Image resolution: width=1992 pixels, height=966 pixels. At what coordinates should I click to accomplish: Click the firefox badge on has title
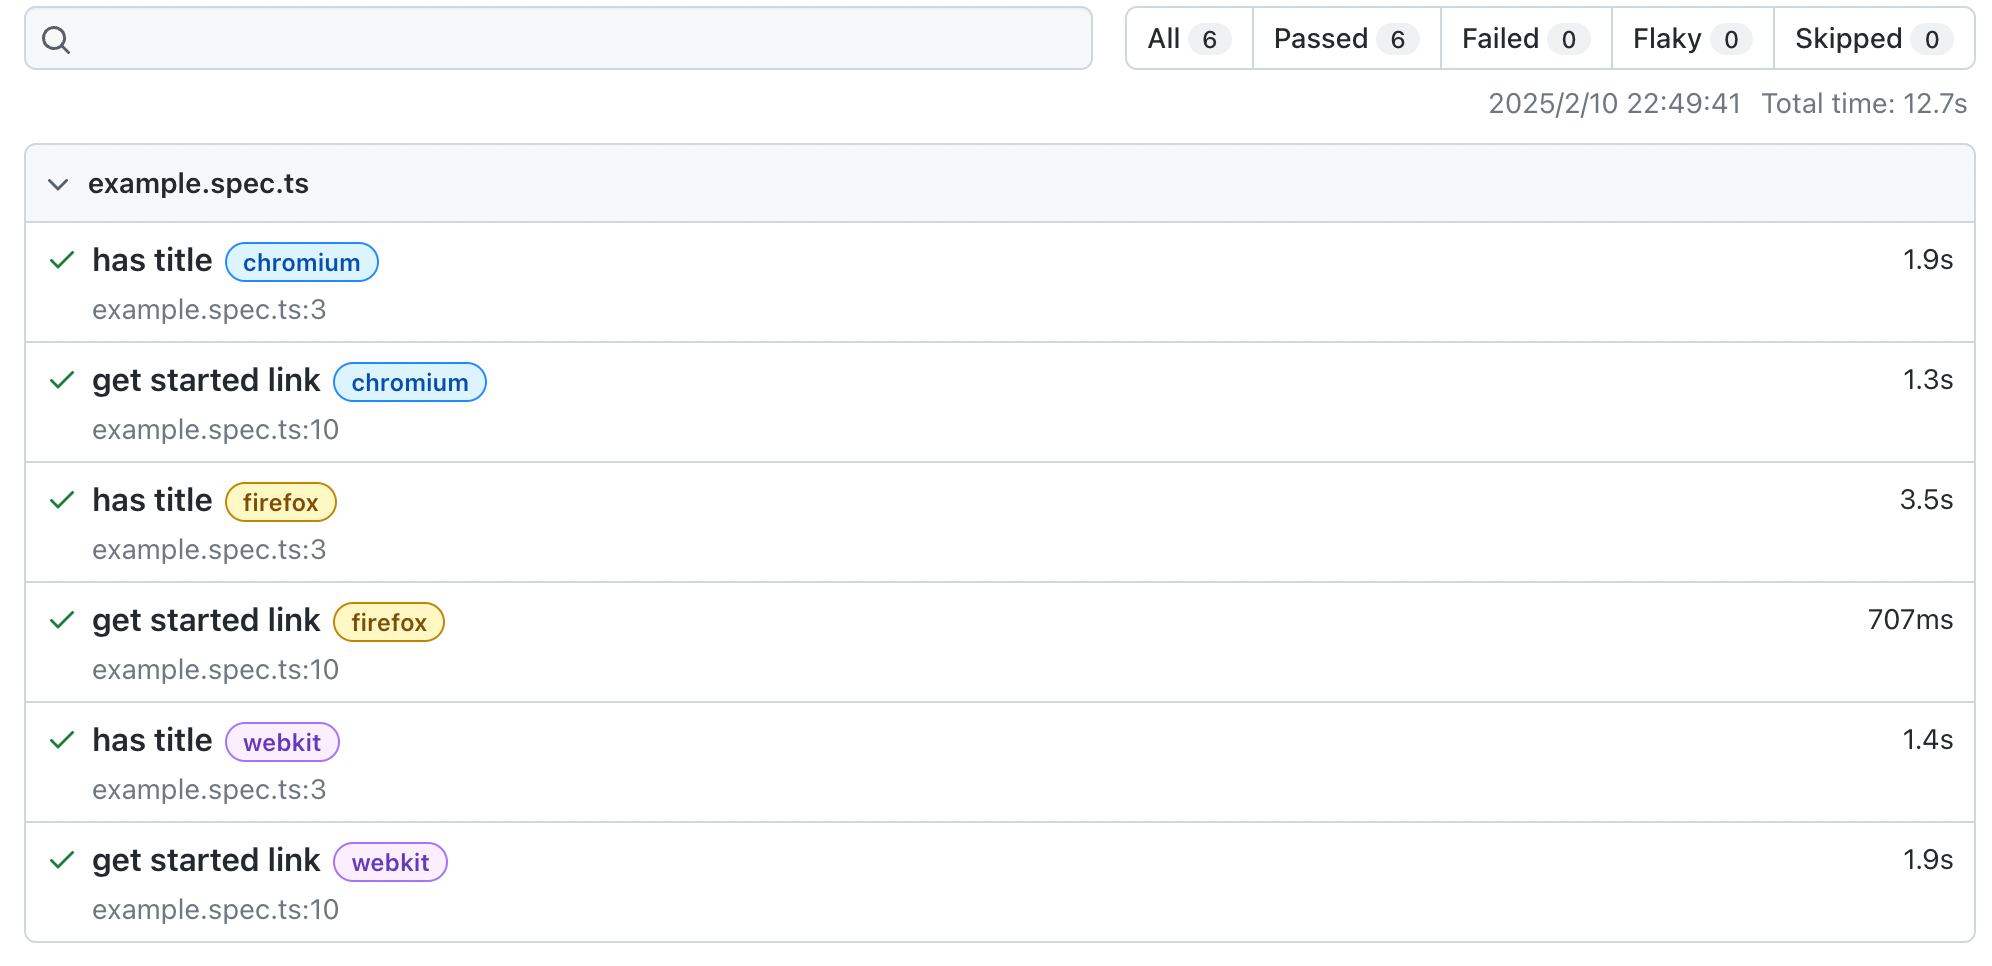pos(280,502)
